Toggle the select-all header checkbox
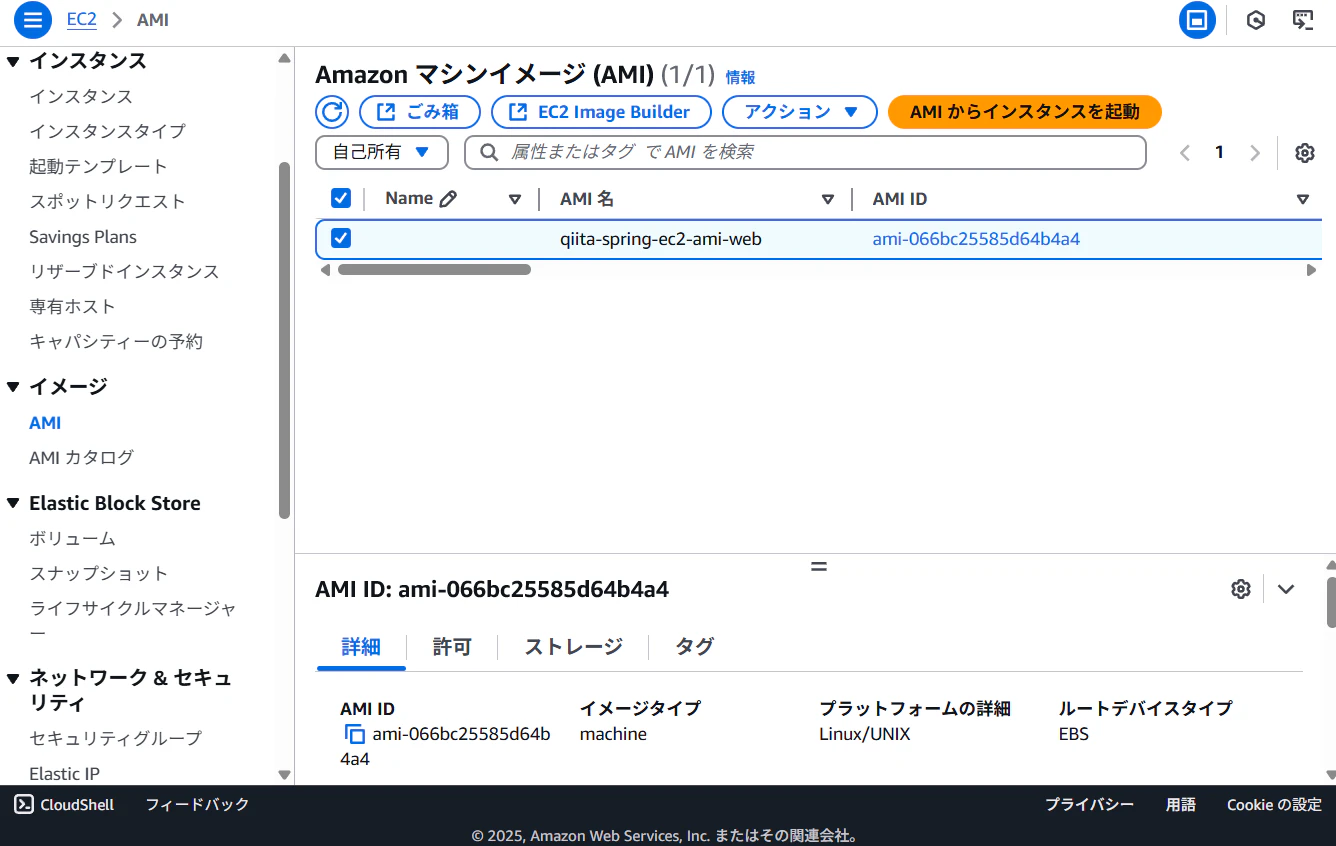 tap(341, 198)
